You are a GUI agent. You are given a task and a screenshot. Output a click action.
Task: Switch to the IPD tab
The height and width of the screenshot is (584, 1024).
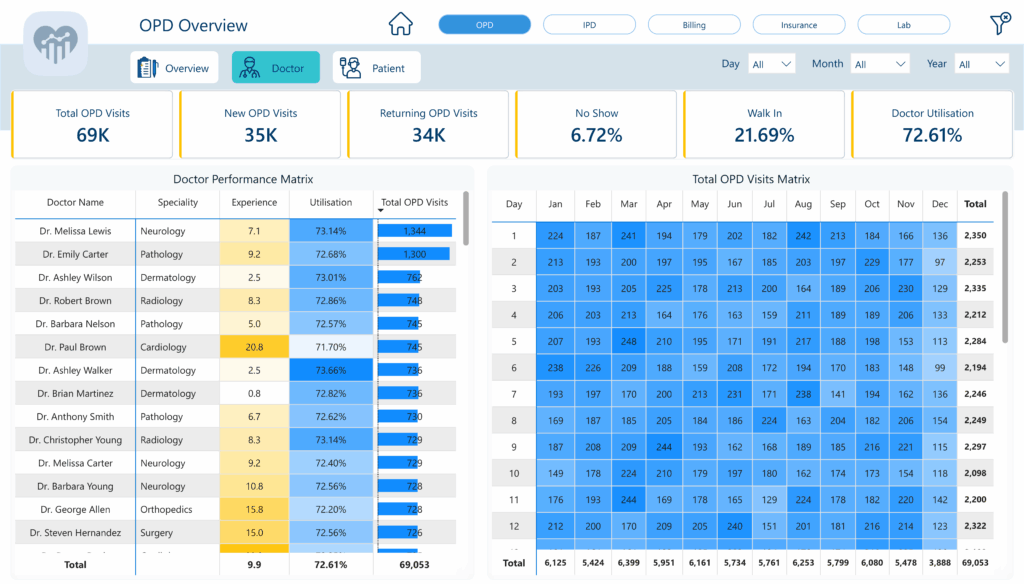pyautogui.click(x=589, y=25)
